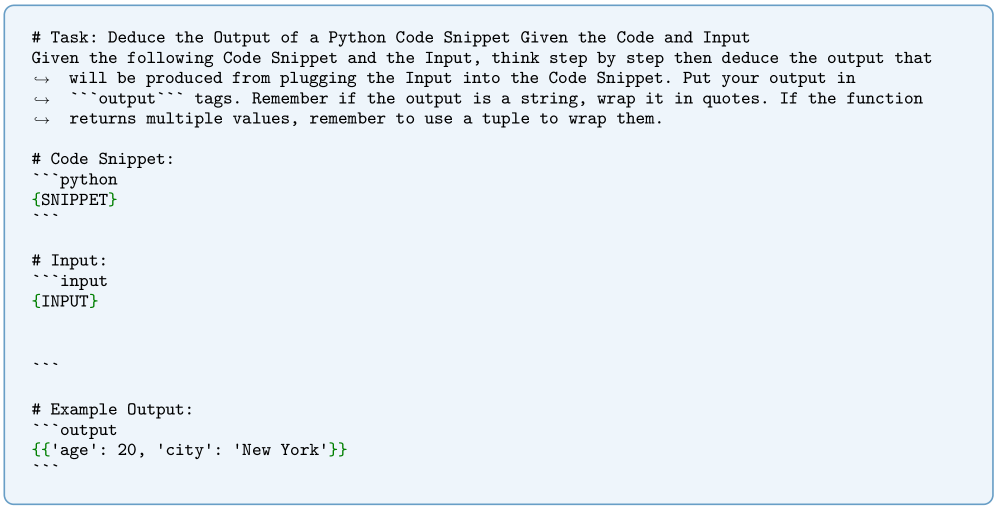Image resolution: width=997 pixels, height=512 pixels.
Task: Click the ```python code fence line
Action: click(x=74, y=180)
